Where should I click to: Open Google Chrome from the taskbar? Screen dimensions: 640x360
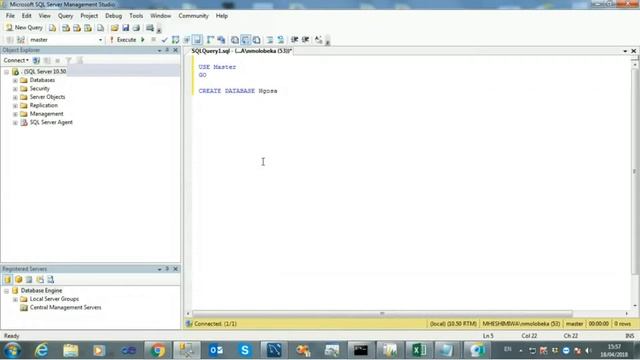(x=157, y=350)
